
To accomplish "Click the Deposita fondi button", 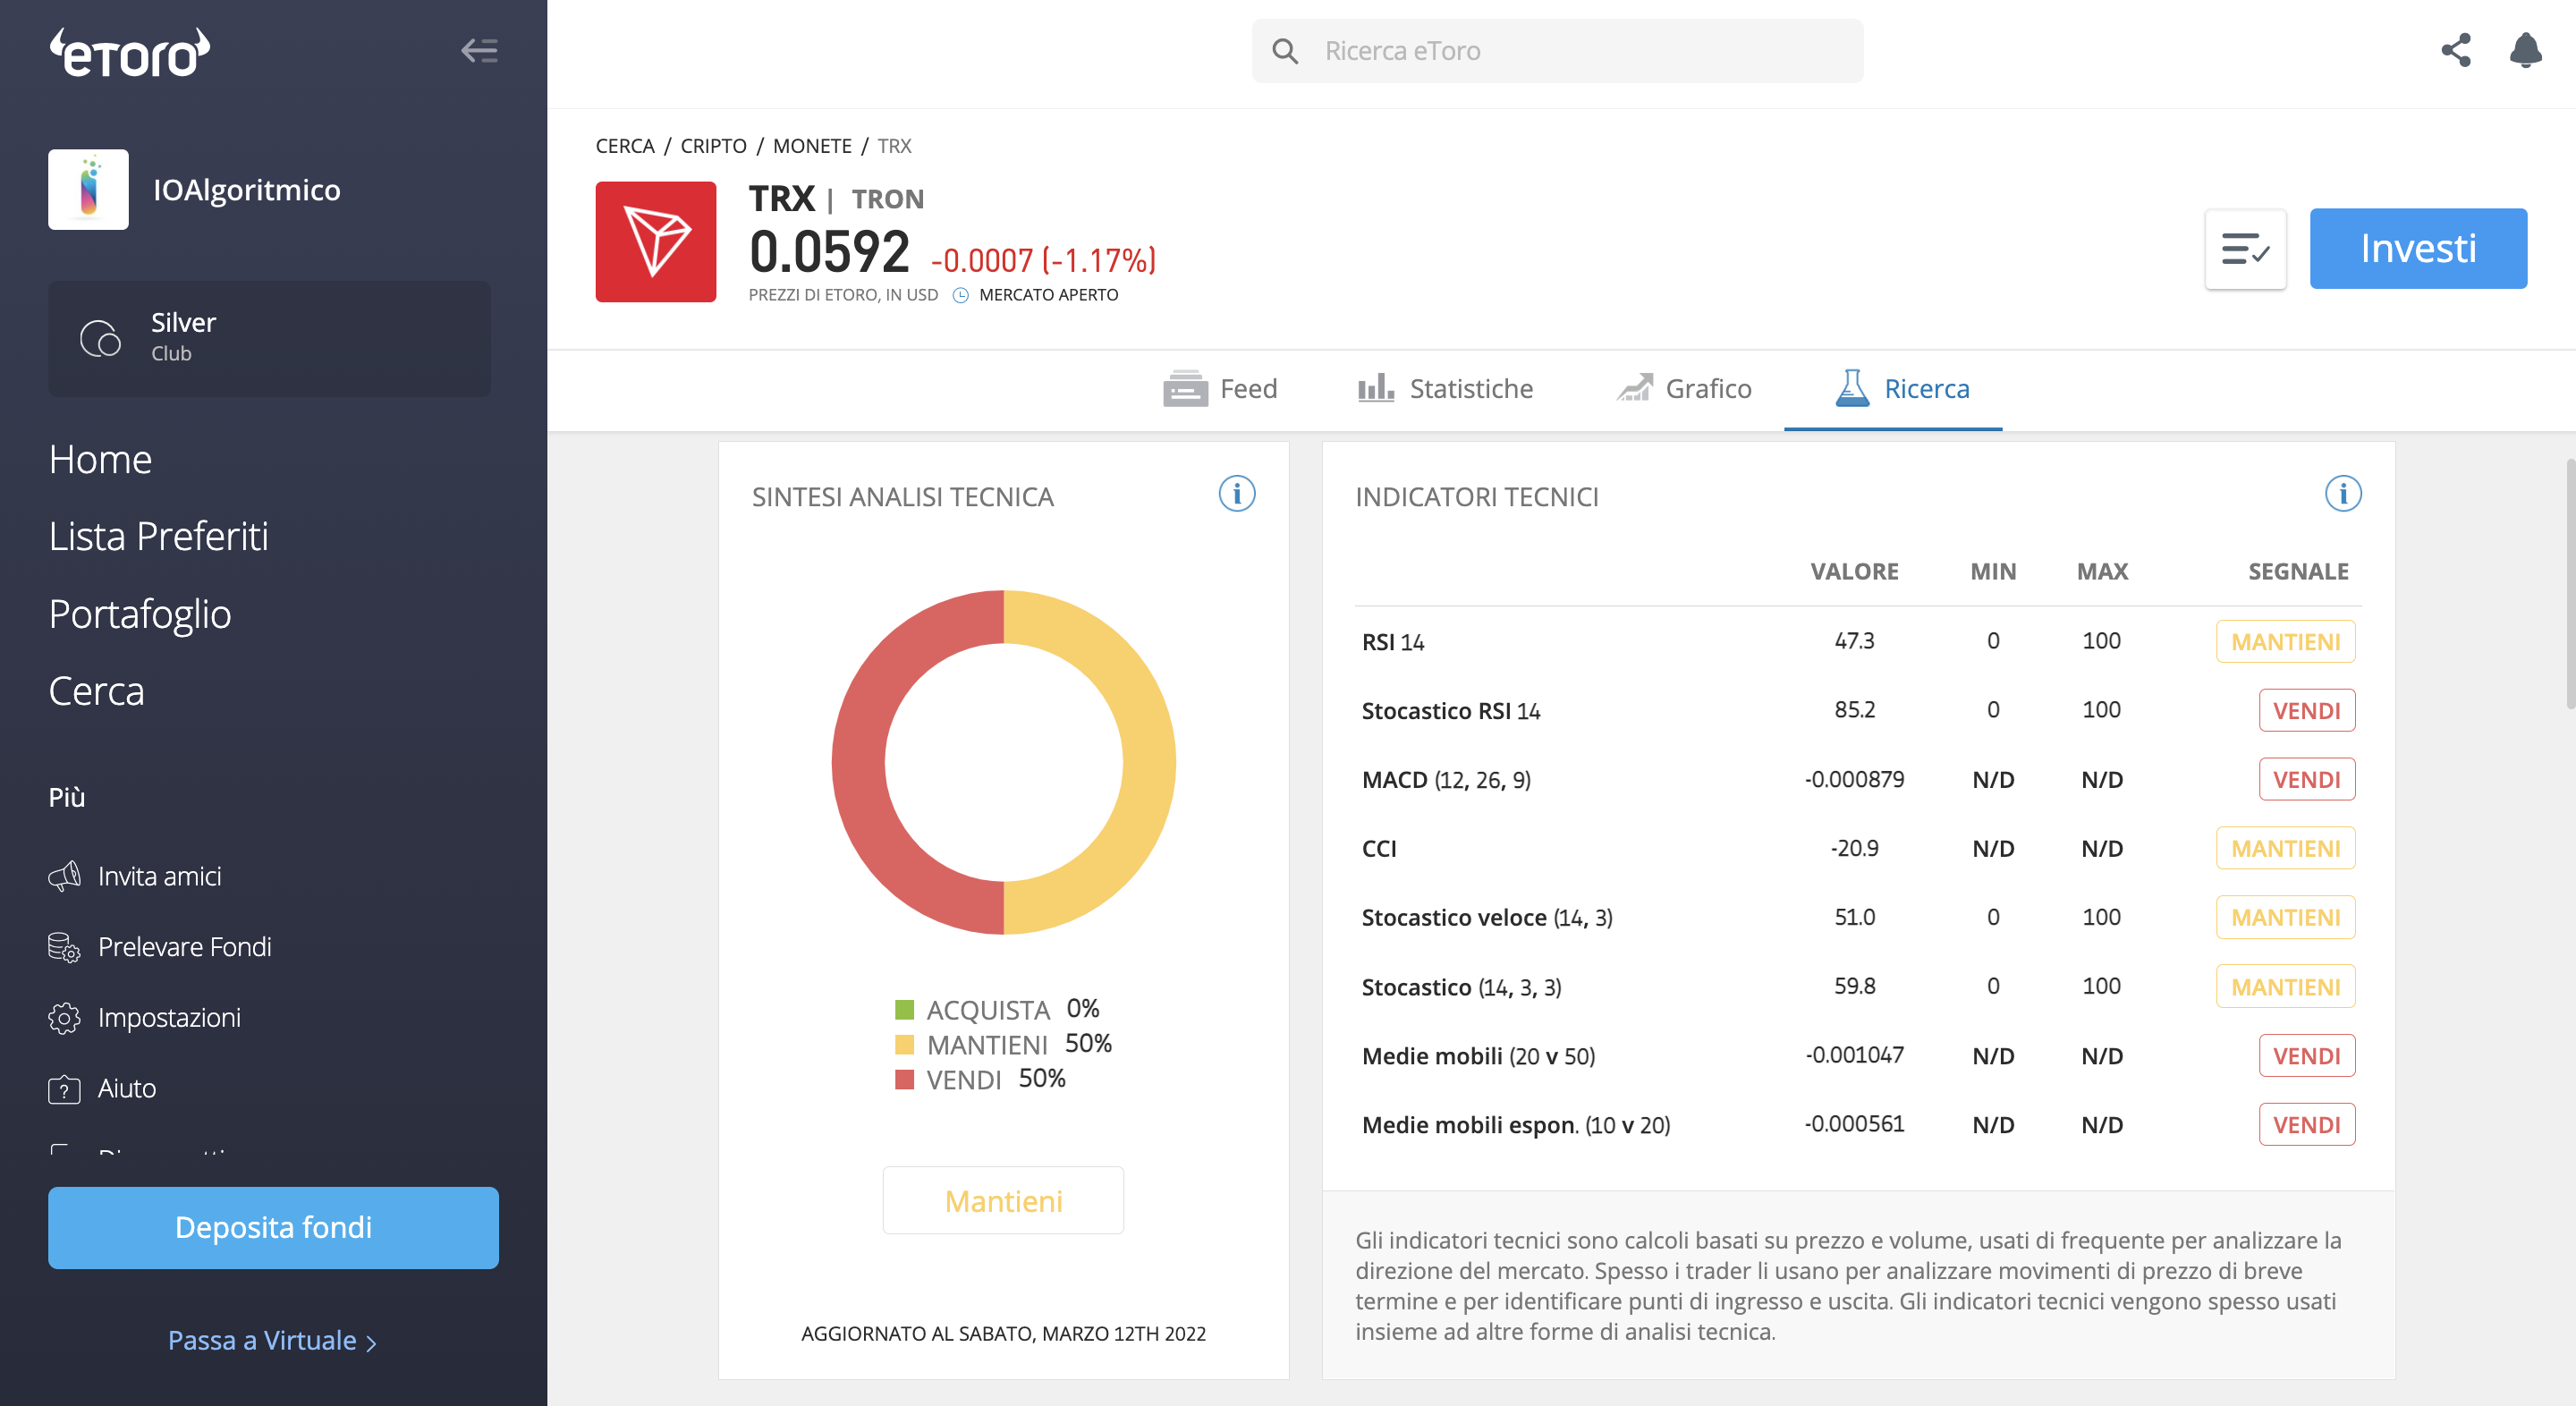I will point(273,1228).
